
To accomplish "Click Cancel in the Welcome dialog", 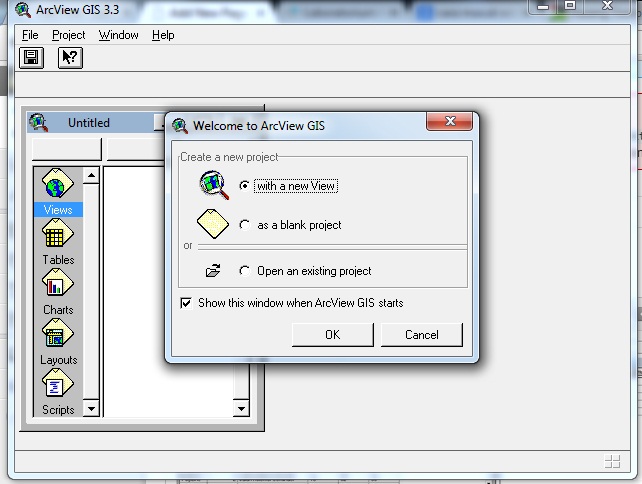I will (421, 335).
